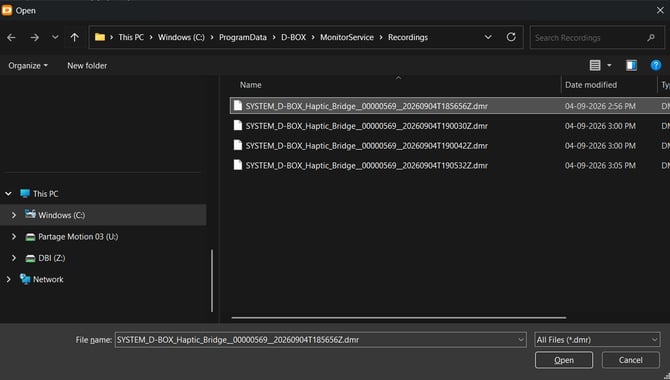Toggle the preview pane
670x380 pixels.
coord(632,65)
